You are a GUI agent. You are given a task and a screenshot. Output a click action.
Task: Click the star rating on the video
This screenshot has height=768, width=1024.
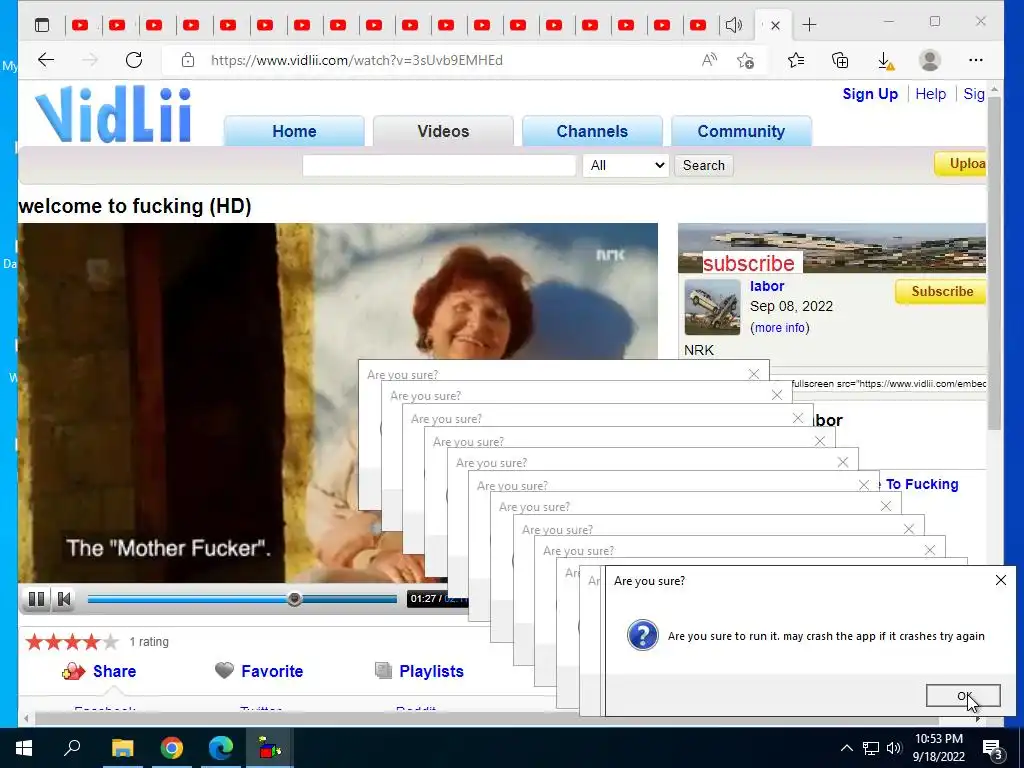point(72,642)
